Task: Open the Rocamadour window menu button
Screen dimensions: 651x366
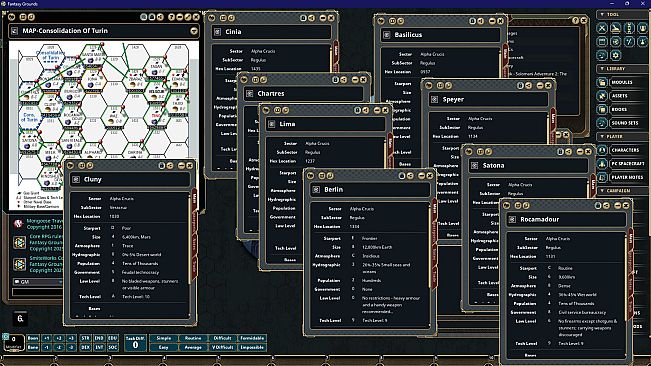Action: click(507, 205)
